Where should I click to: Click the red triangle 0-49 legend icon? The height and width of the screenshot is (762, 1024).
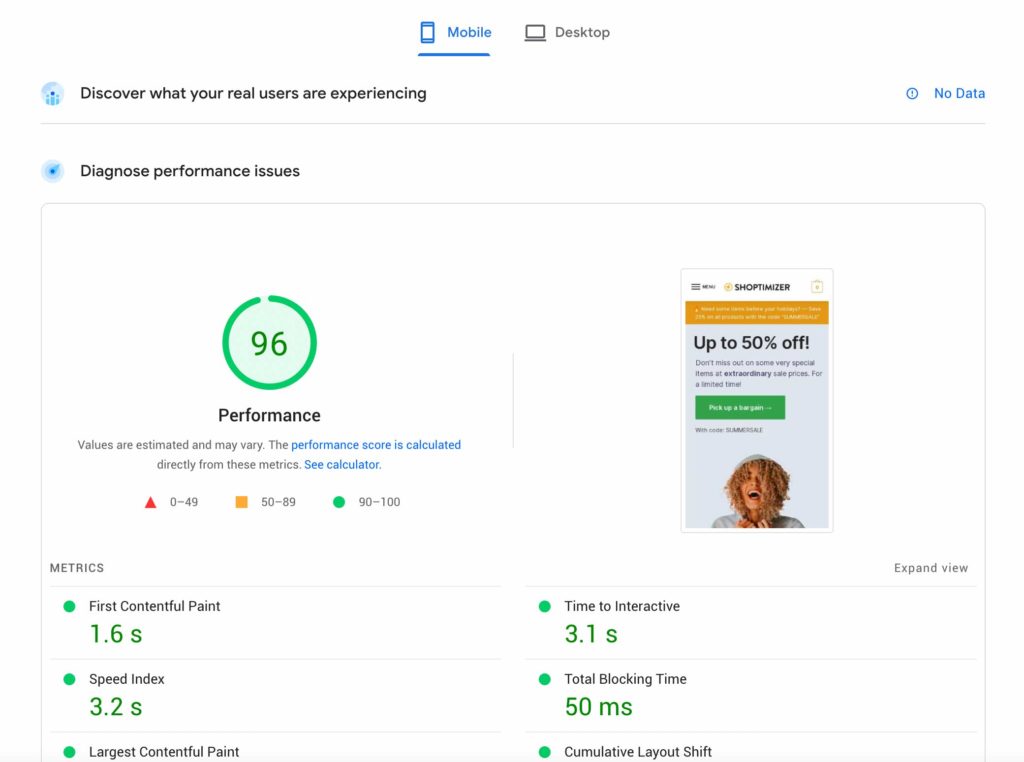(x=150, y=502)
